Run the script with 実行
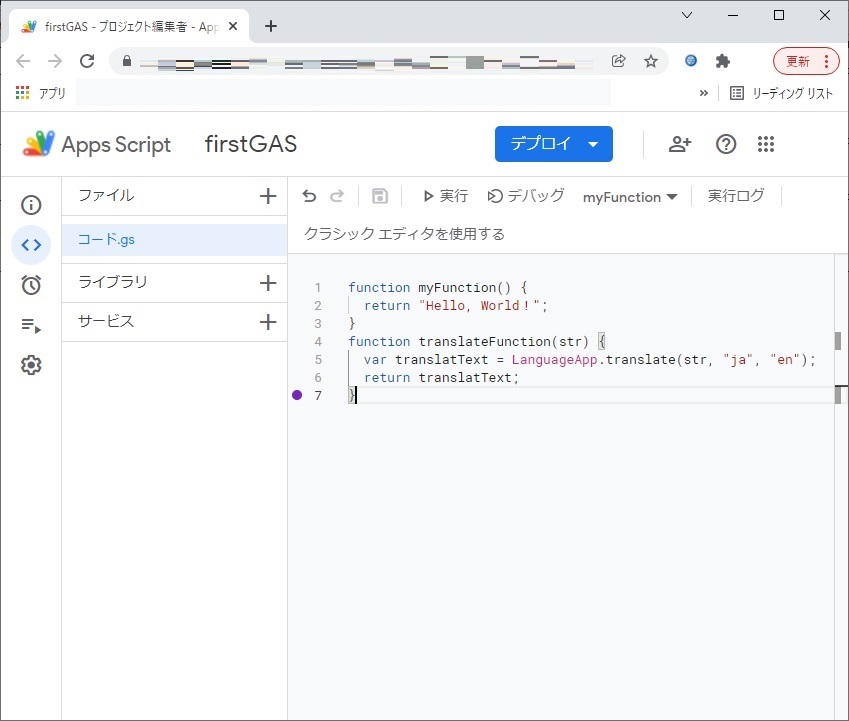 pos(444,196)
